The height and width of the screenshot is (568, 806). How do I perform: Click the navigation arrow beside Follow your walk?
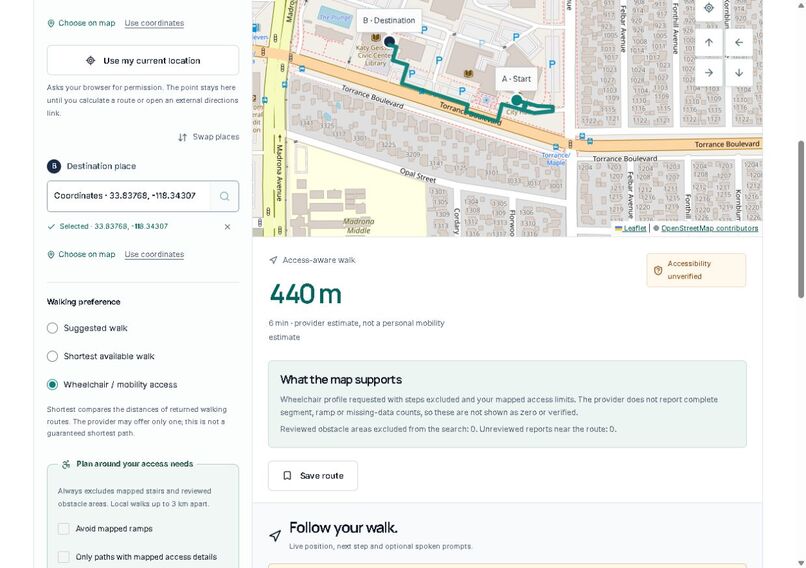(275, 535)
